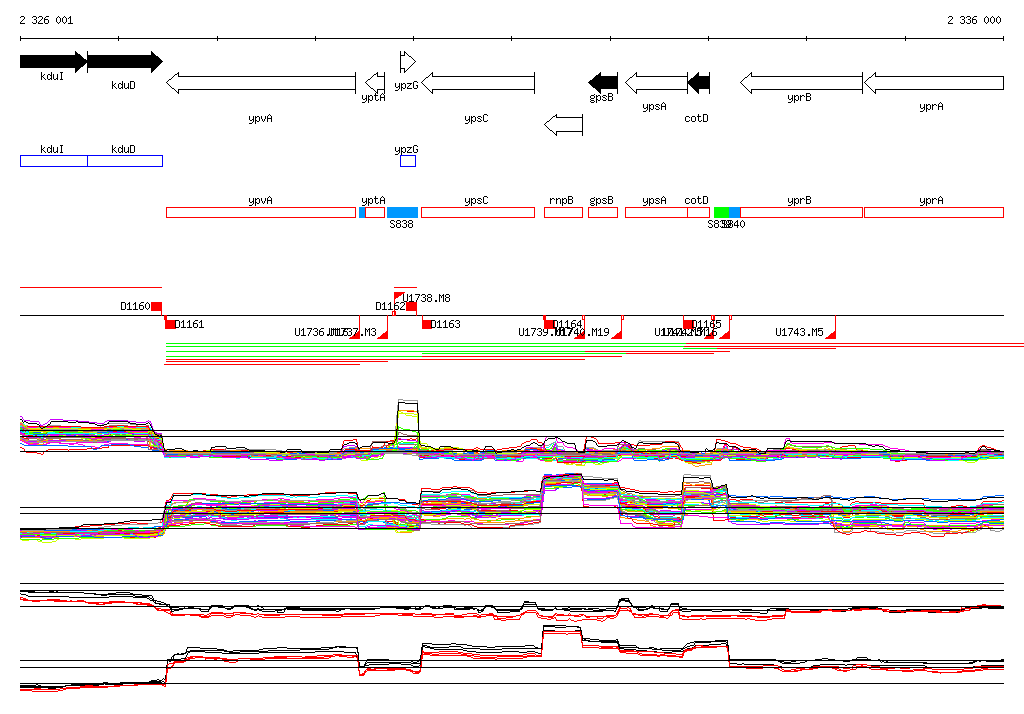Click the D1160 red square marker
The image size is (1024, 714).
(157, 306)
